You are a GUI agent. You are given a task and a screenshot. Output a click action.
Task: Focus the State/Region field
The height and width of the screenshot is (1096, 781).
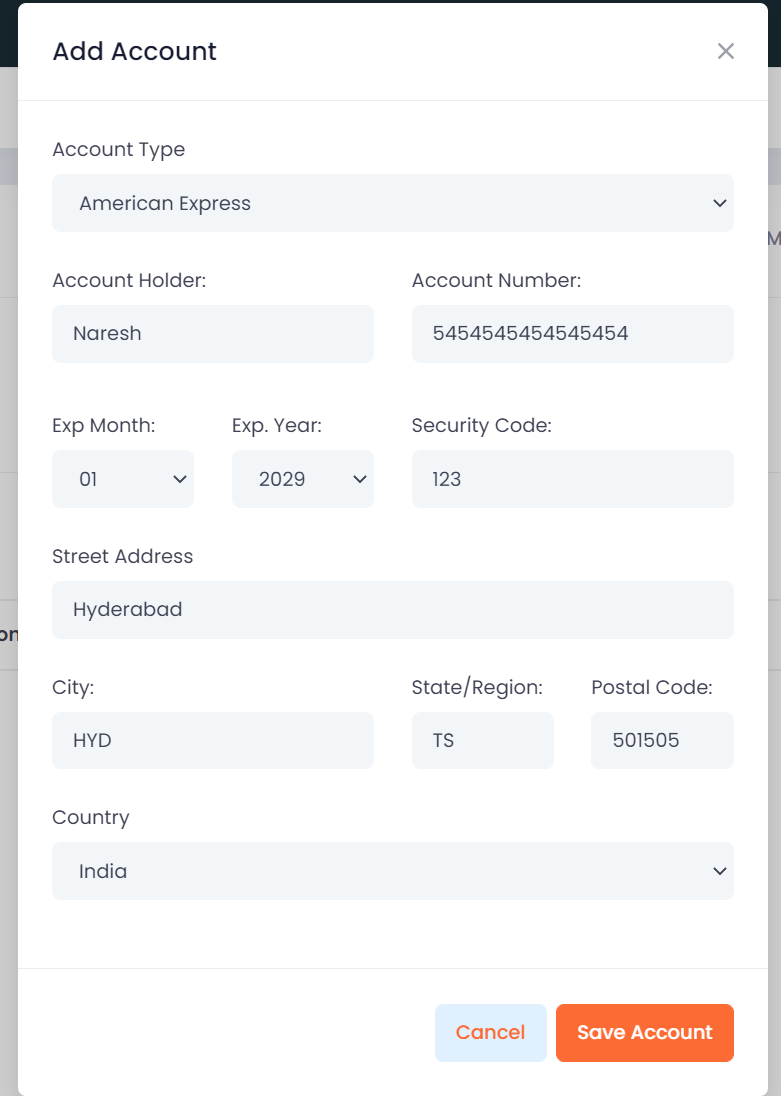coord(482,740)
